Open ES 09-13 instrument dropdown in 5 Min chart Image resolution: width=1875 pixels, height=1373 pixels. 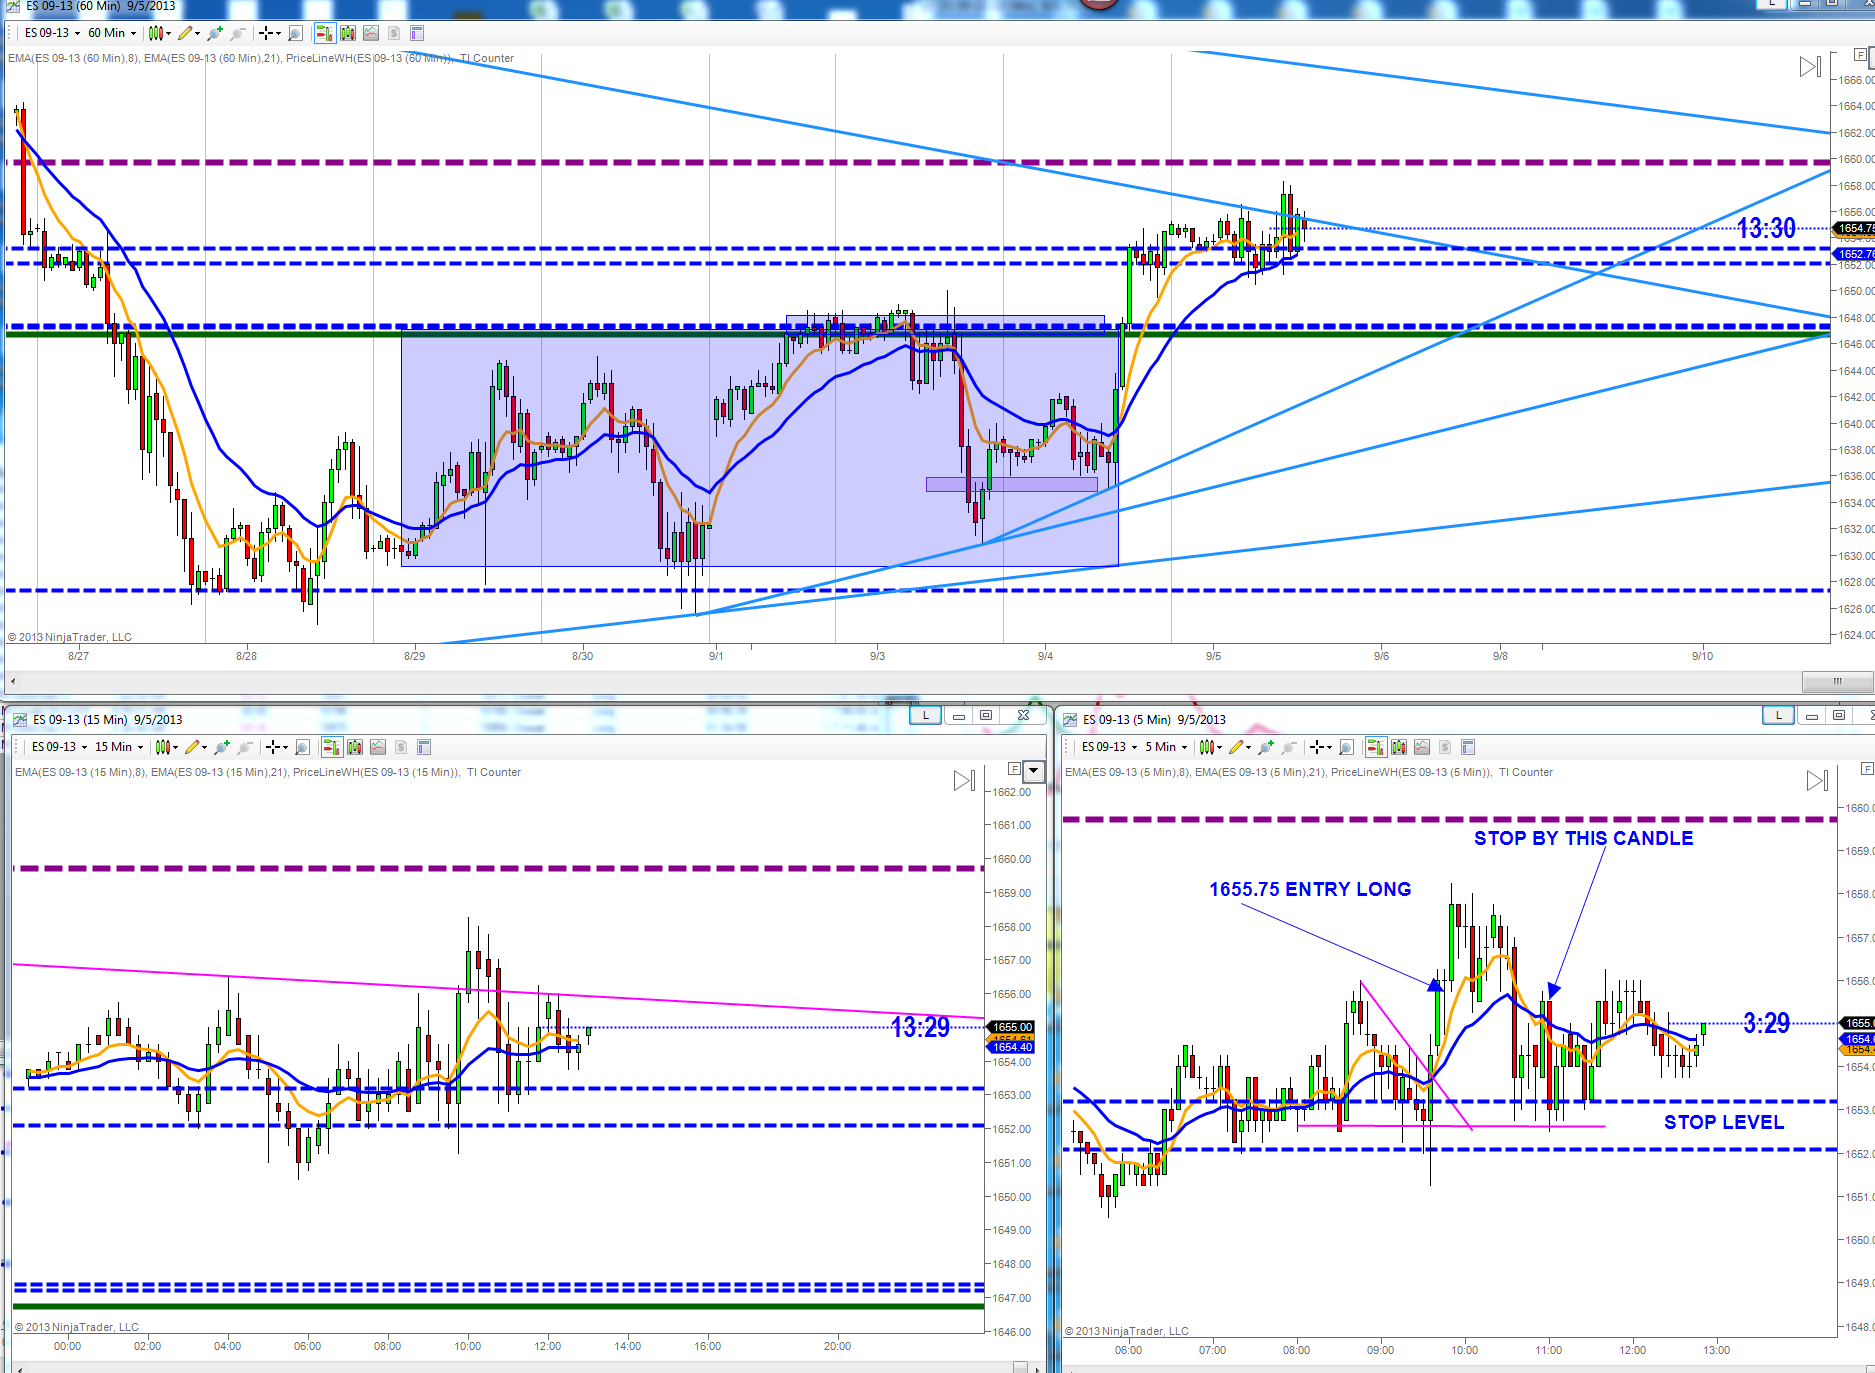click(x=1110, y=747)
